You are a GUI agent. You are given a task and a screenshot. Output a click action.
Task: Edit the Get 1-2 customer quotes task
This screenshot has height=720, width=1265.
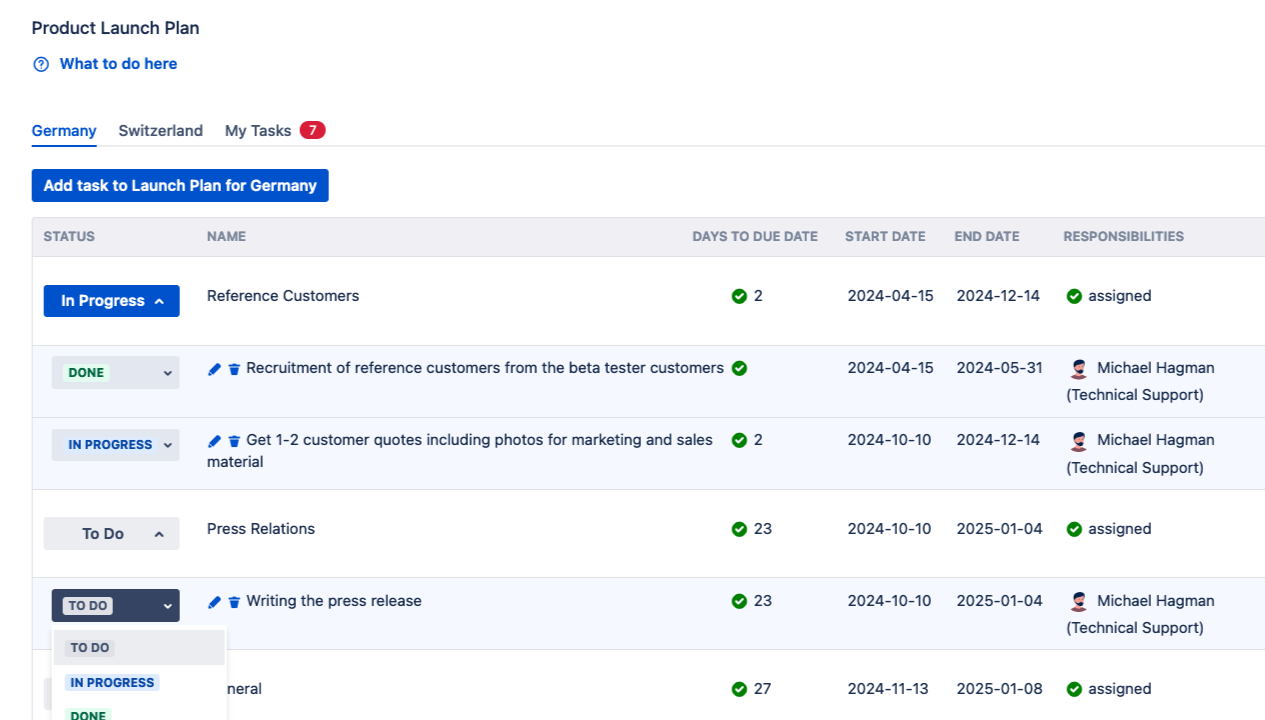(x=214, y=441)
